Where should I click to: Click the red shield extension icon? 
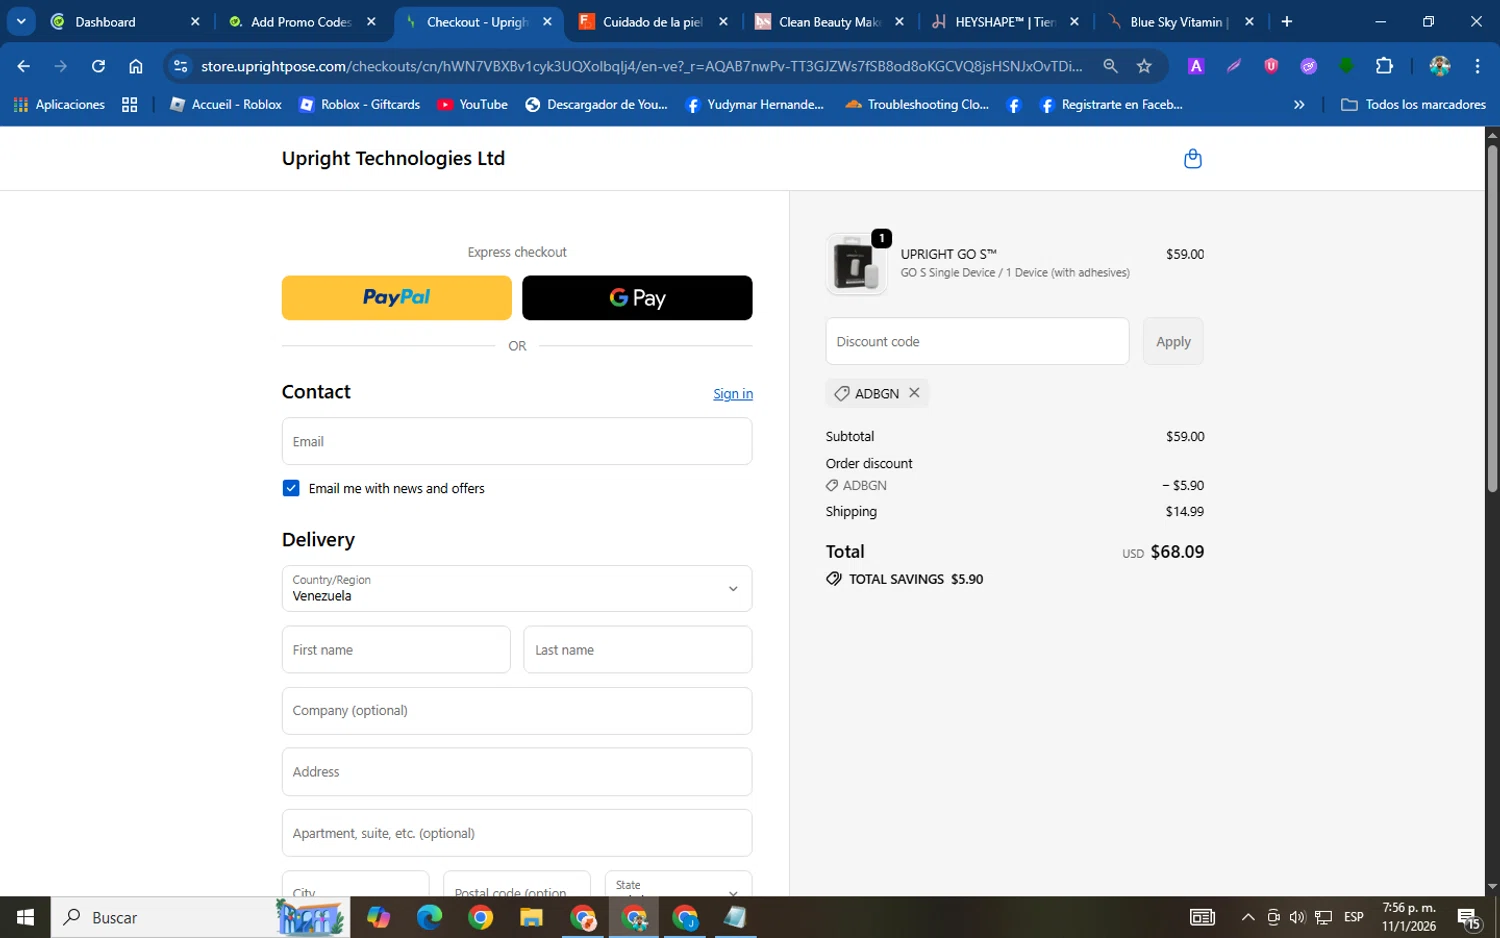(1271, 66)
